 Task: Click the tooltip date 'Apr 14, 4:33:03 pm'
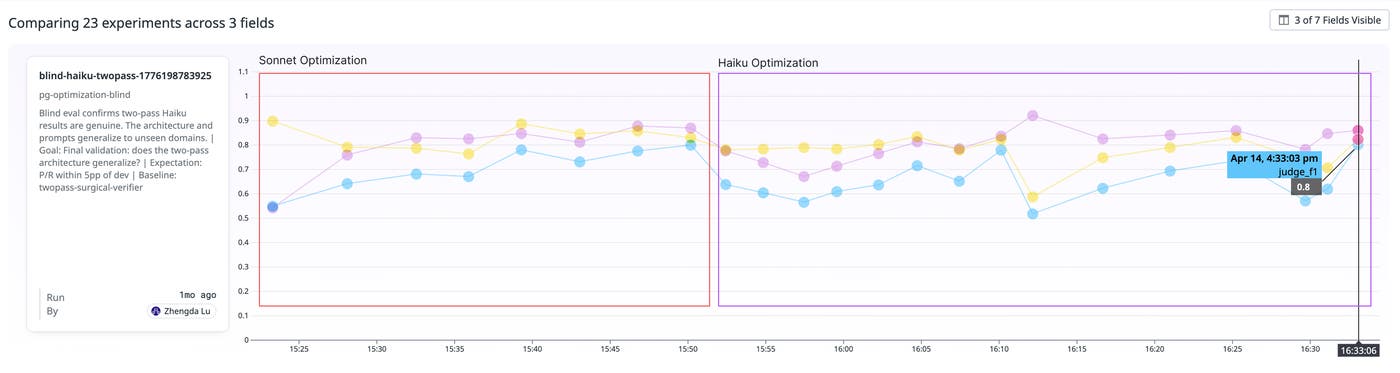[1274, 159]
